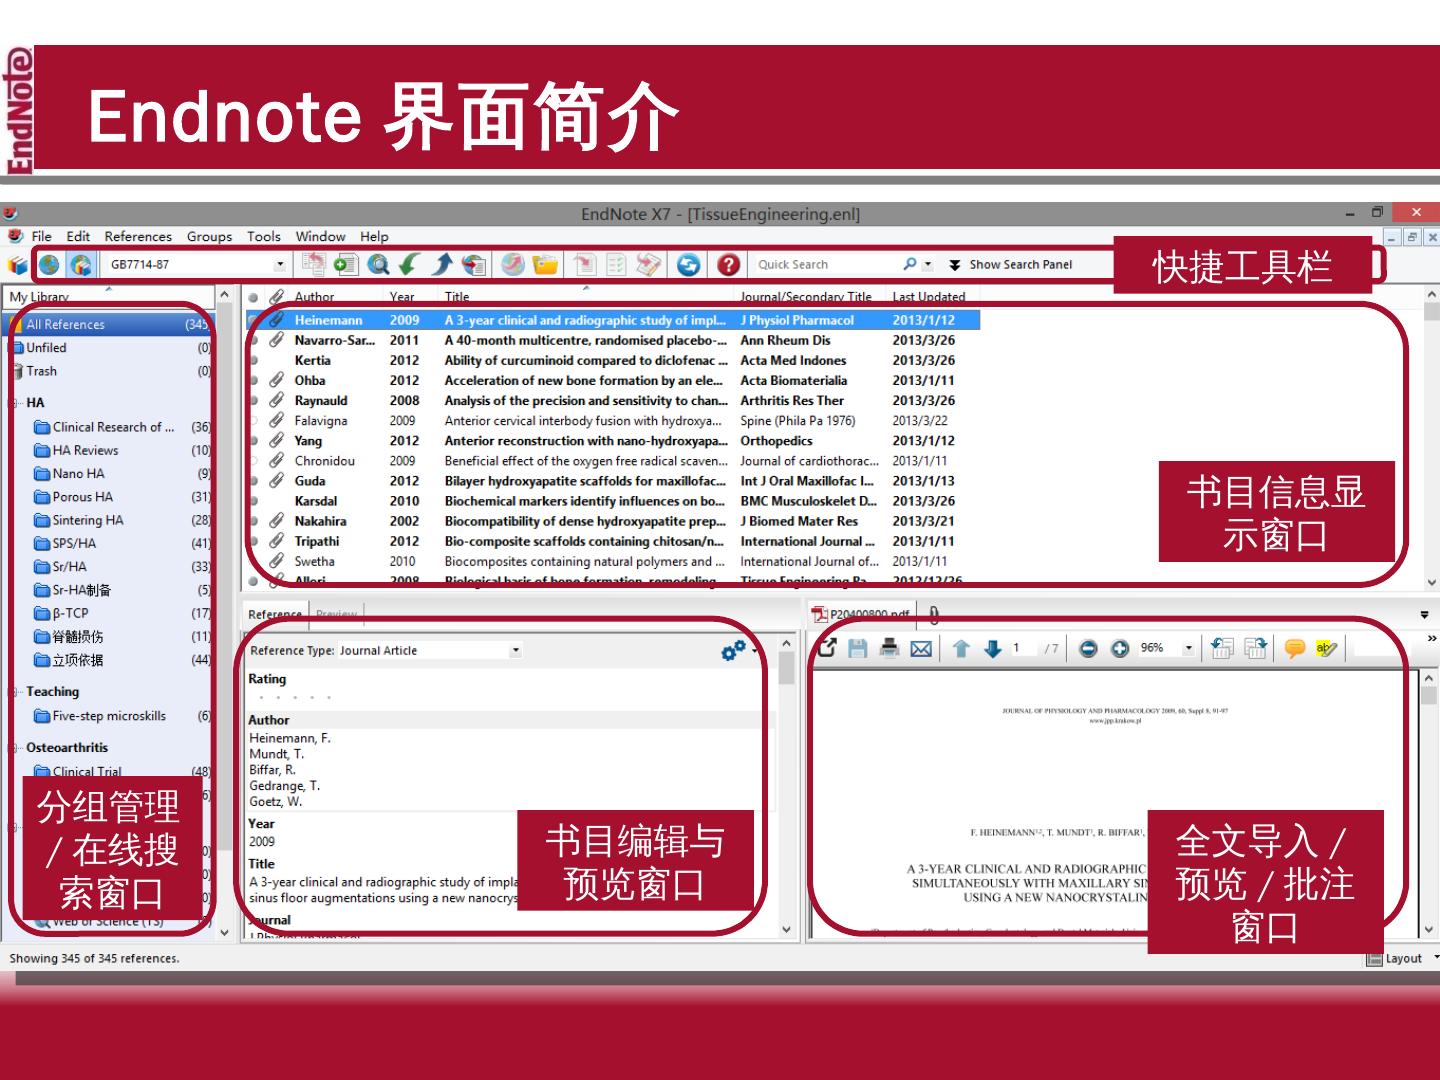Viewport: 1440px width, 1080px height.
Task: Select the All References group
Action: [x=110, y=324]
